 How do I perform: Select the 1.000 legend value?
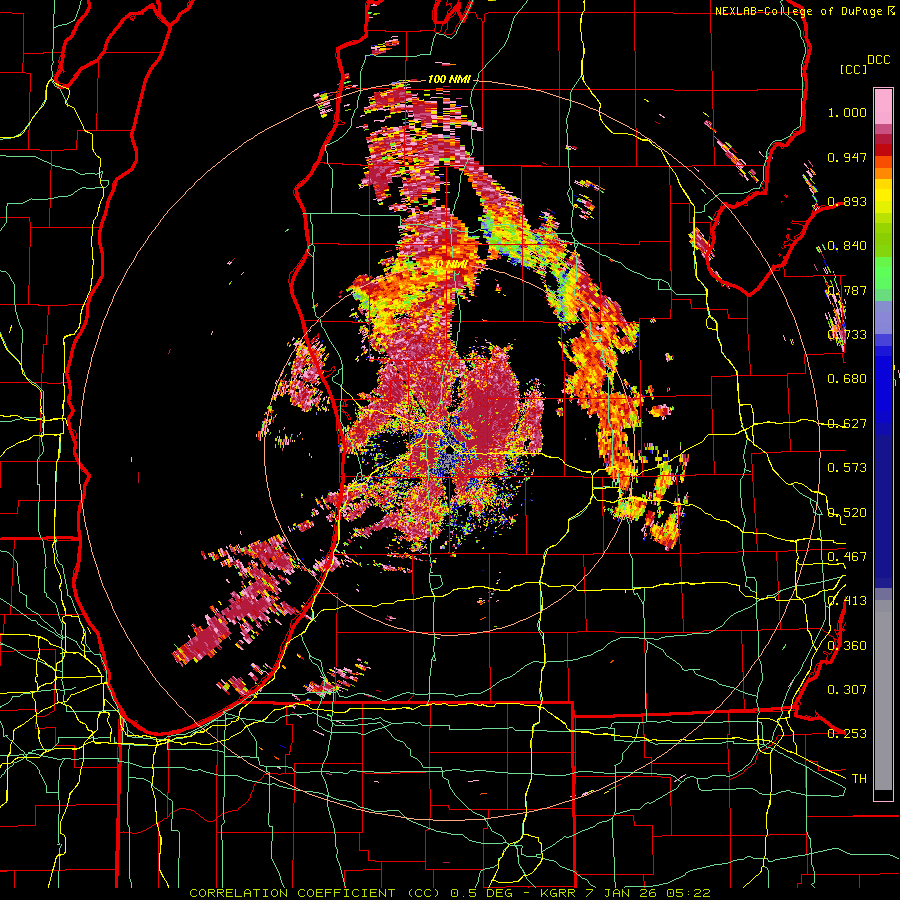click(x=847, y=112)
